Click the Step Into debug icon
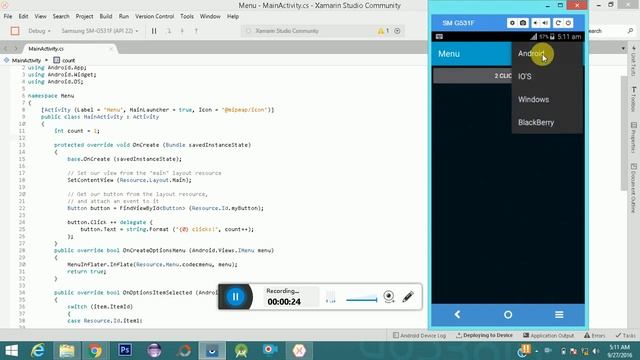Viewport: 640px width, 360px height. point(182,31)
